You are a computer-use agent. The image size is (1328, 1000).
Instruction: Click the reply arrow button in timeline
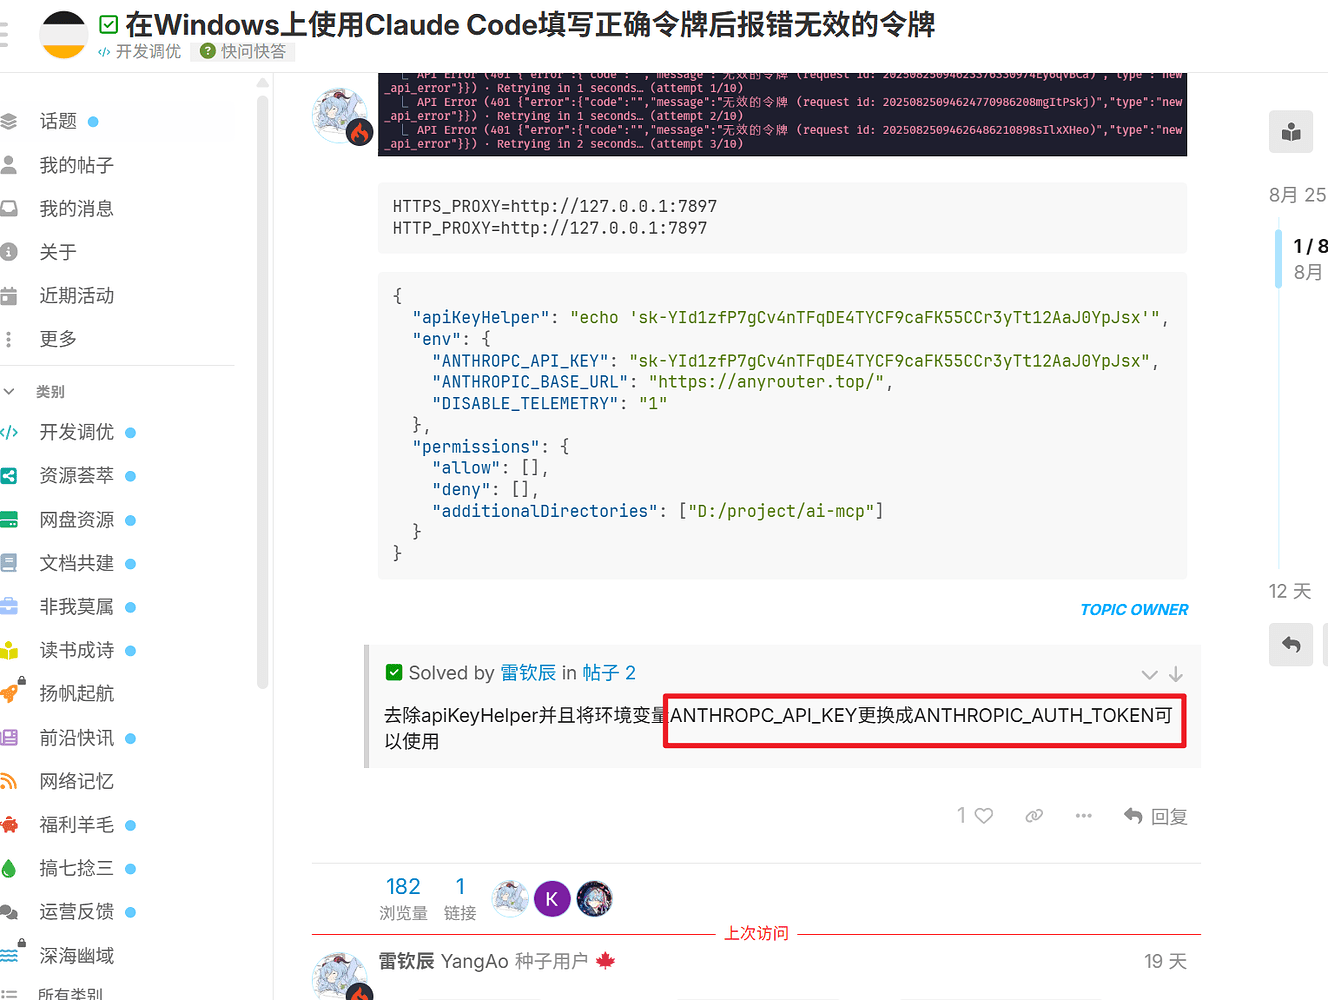(x=1291, y=645)
